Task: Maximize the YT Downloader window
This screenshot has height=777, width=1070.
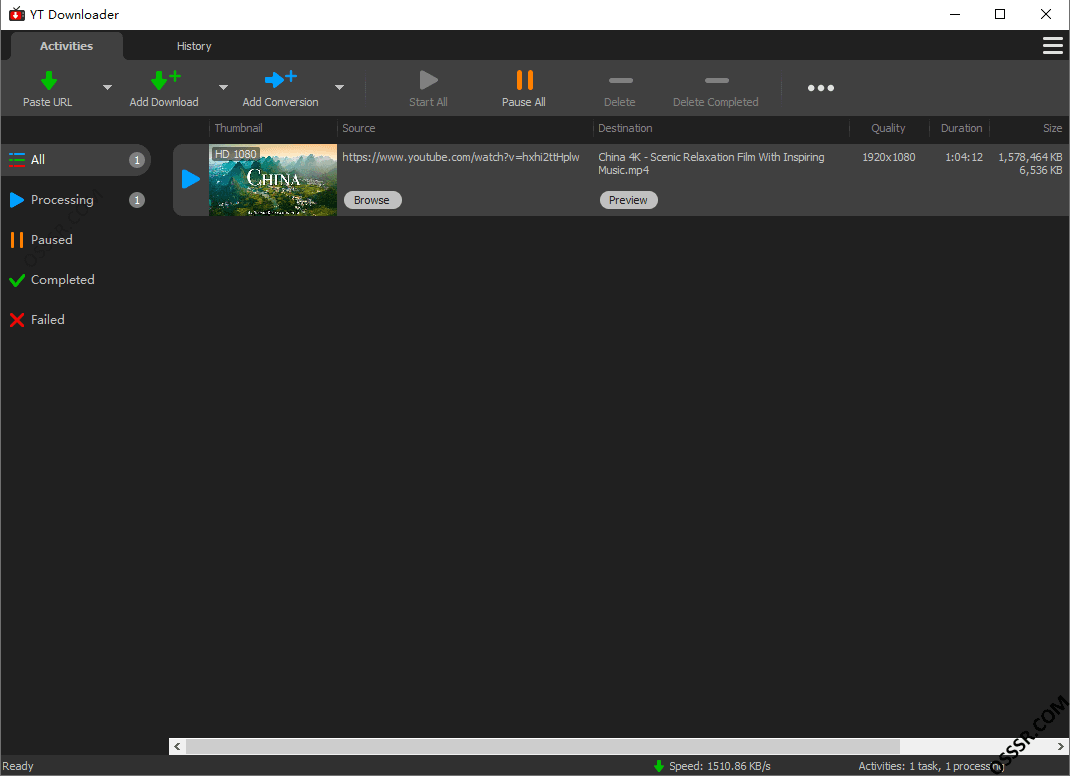Action: (1000, 14)
